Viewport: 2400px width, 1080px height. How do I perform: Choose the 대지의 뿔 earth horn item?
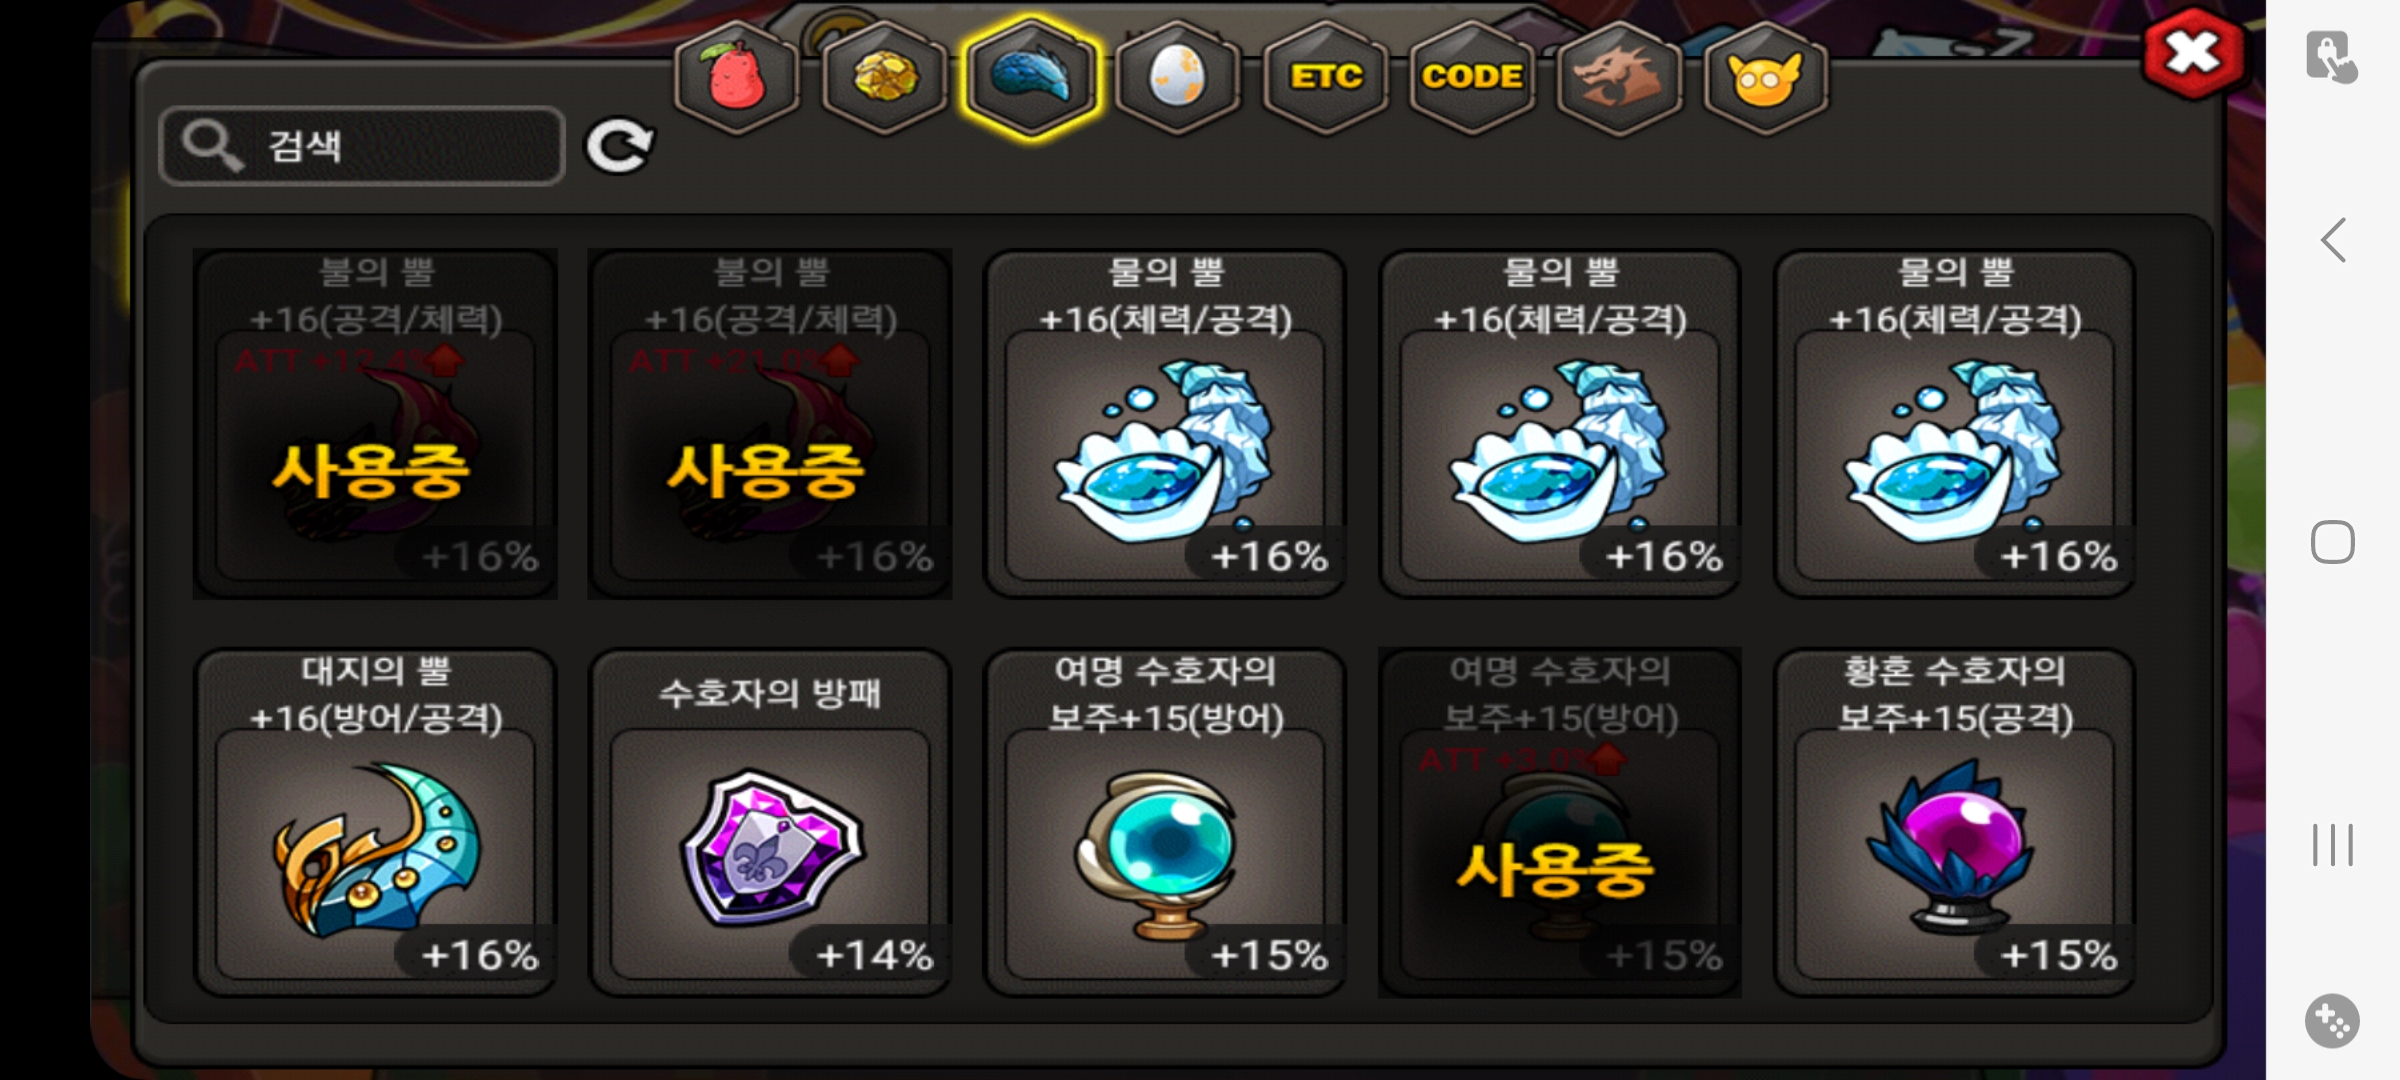click(375, 822)
